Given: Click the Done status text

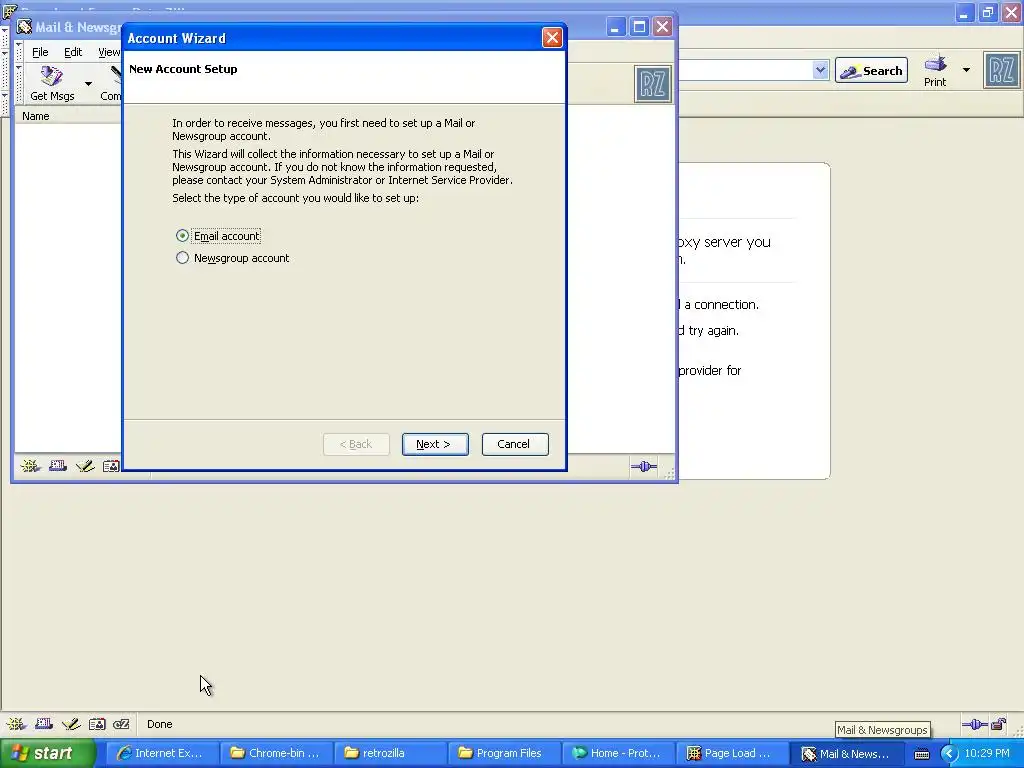Looking at the screenshot, I should (x=159, y=724).
